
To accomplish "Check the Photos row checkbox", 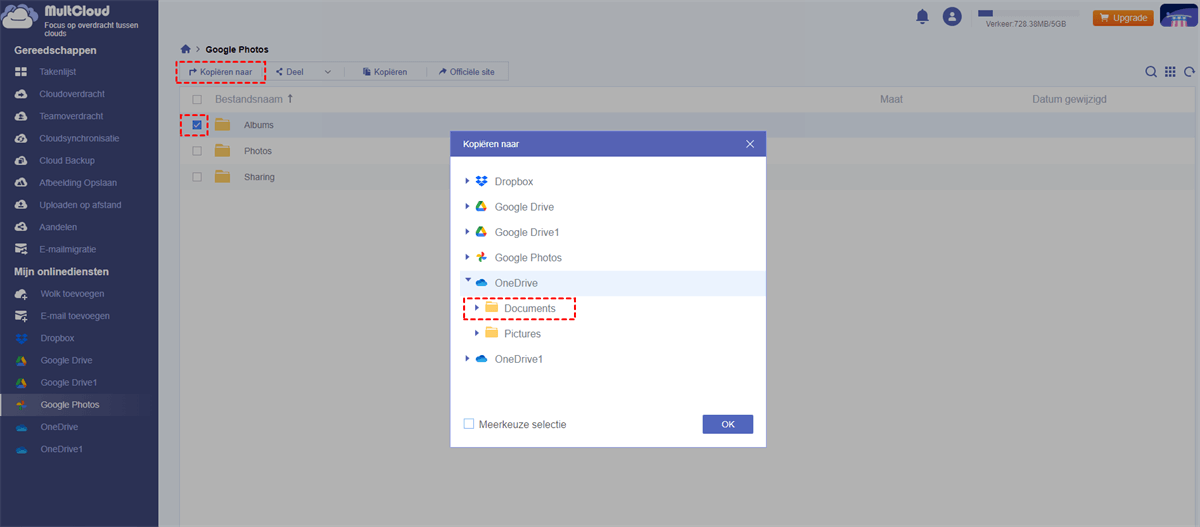I will [x=197, y=151].
